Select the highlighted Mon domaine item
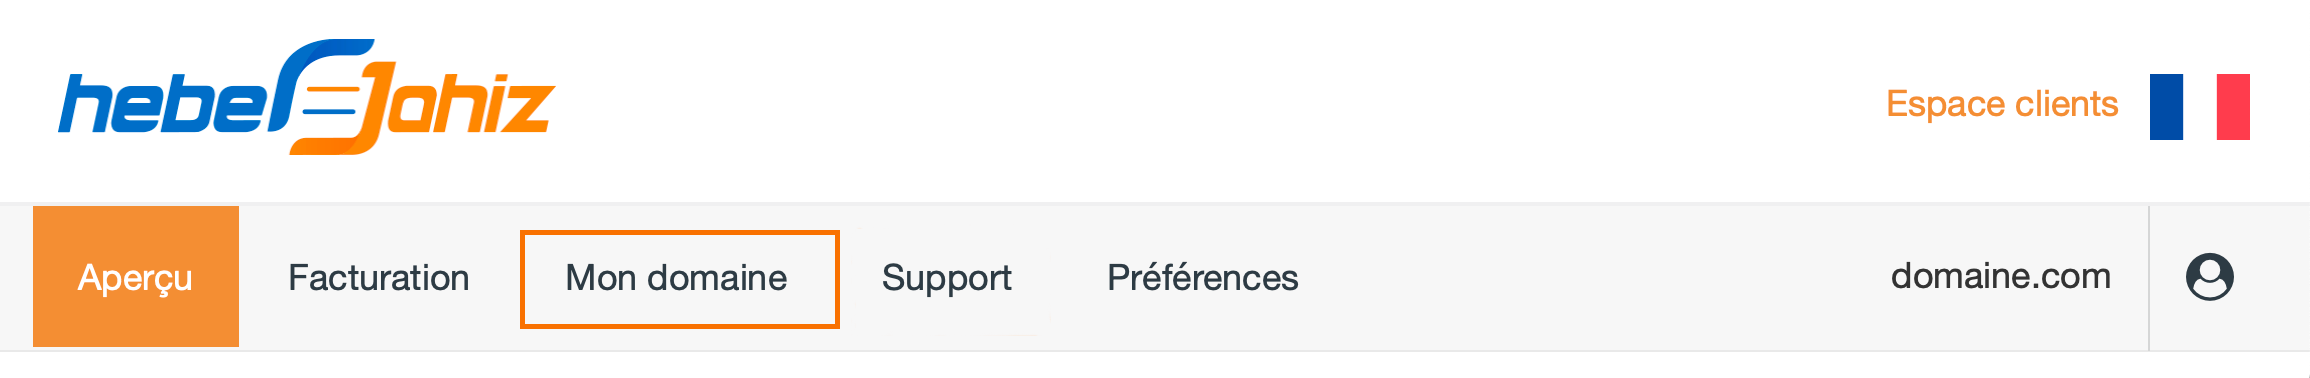This screenshot has height=378, width=2310. pyautogui.click(x=677, y=278)
